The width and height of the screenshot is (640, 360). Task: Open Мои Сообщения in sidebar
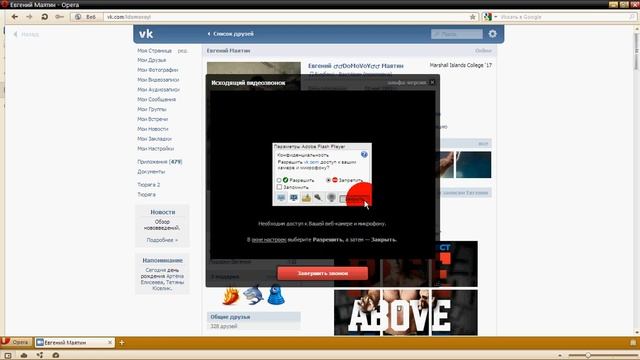(156, 99)
